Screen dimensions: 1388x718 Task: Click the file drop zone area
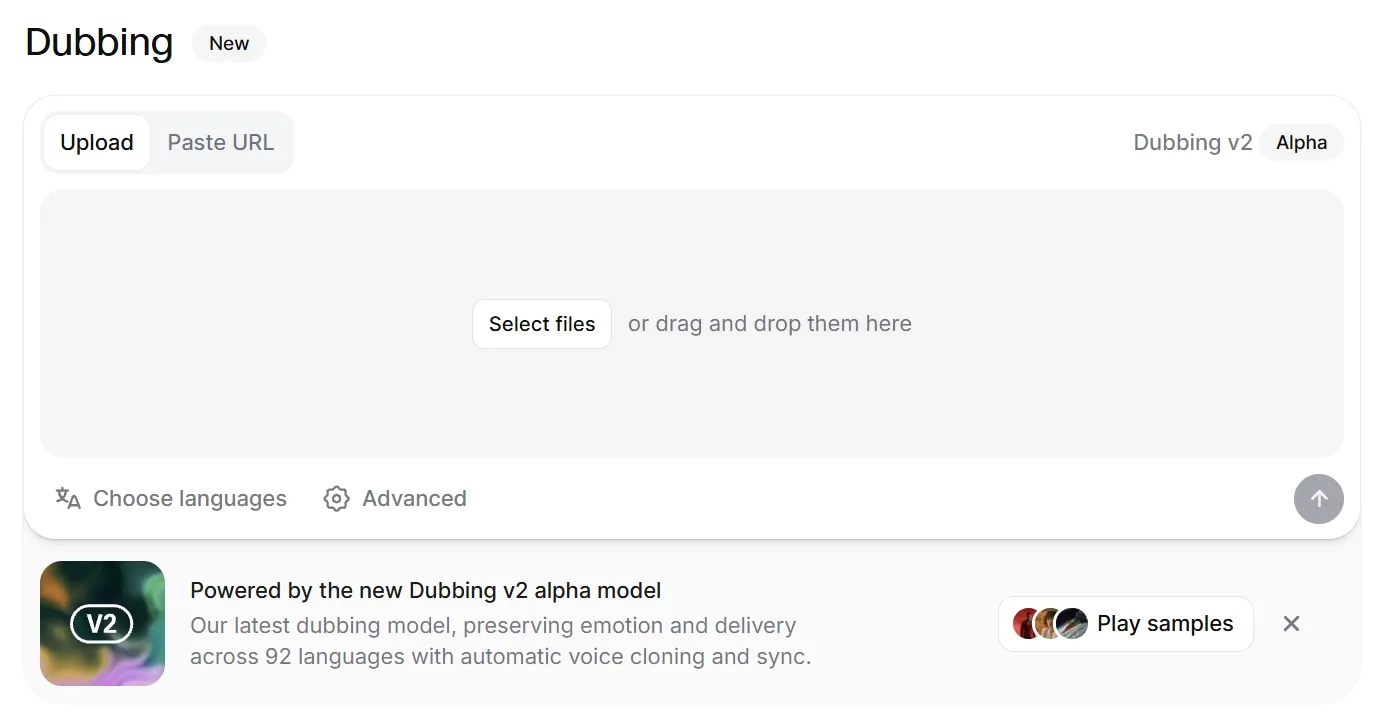(692, 324)
